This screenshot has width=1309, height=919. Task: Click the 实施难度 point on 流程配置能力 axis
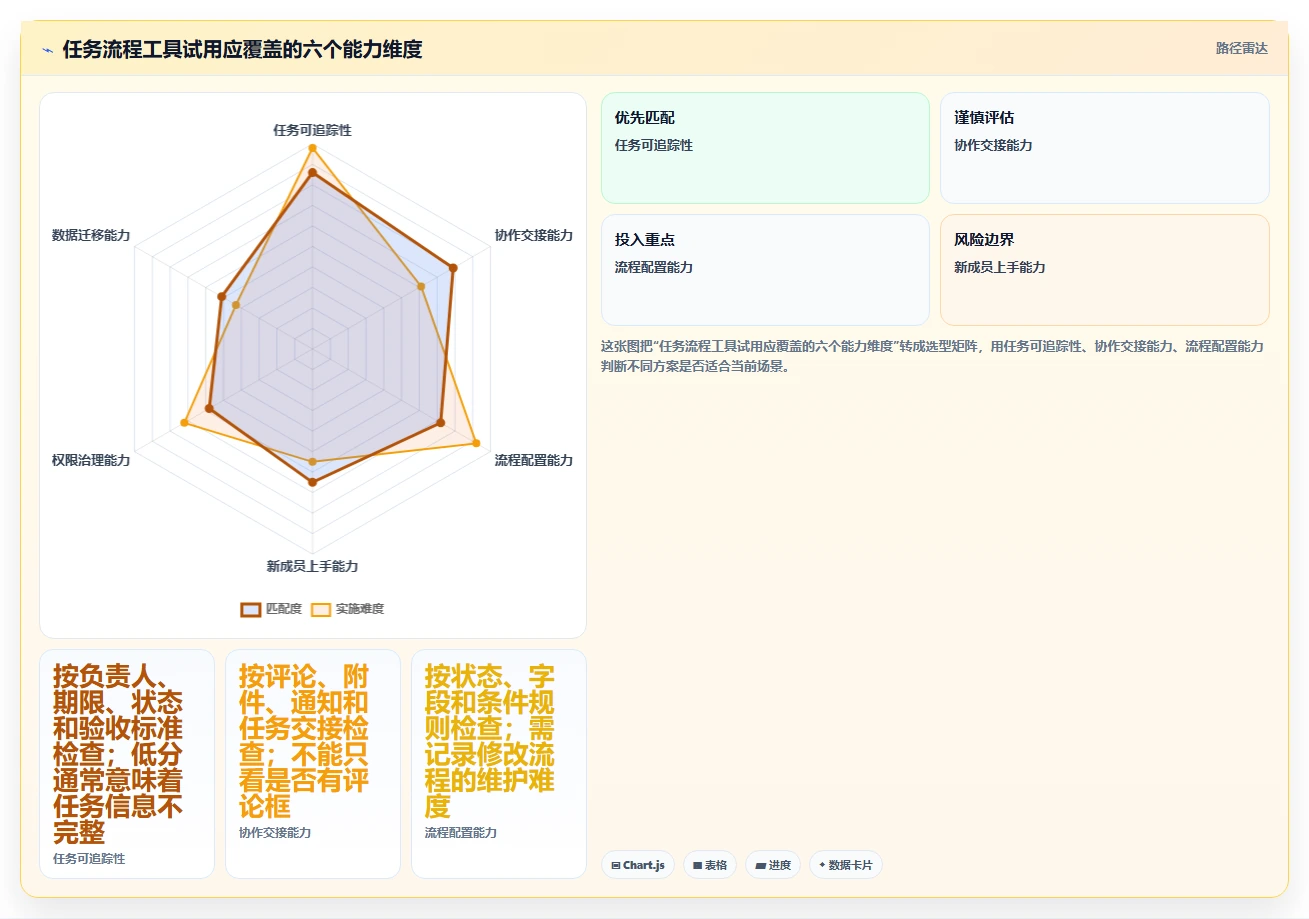(x=476, y=443)
